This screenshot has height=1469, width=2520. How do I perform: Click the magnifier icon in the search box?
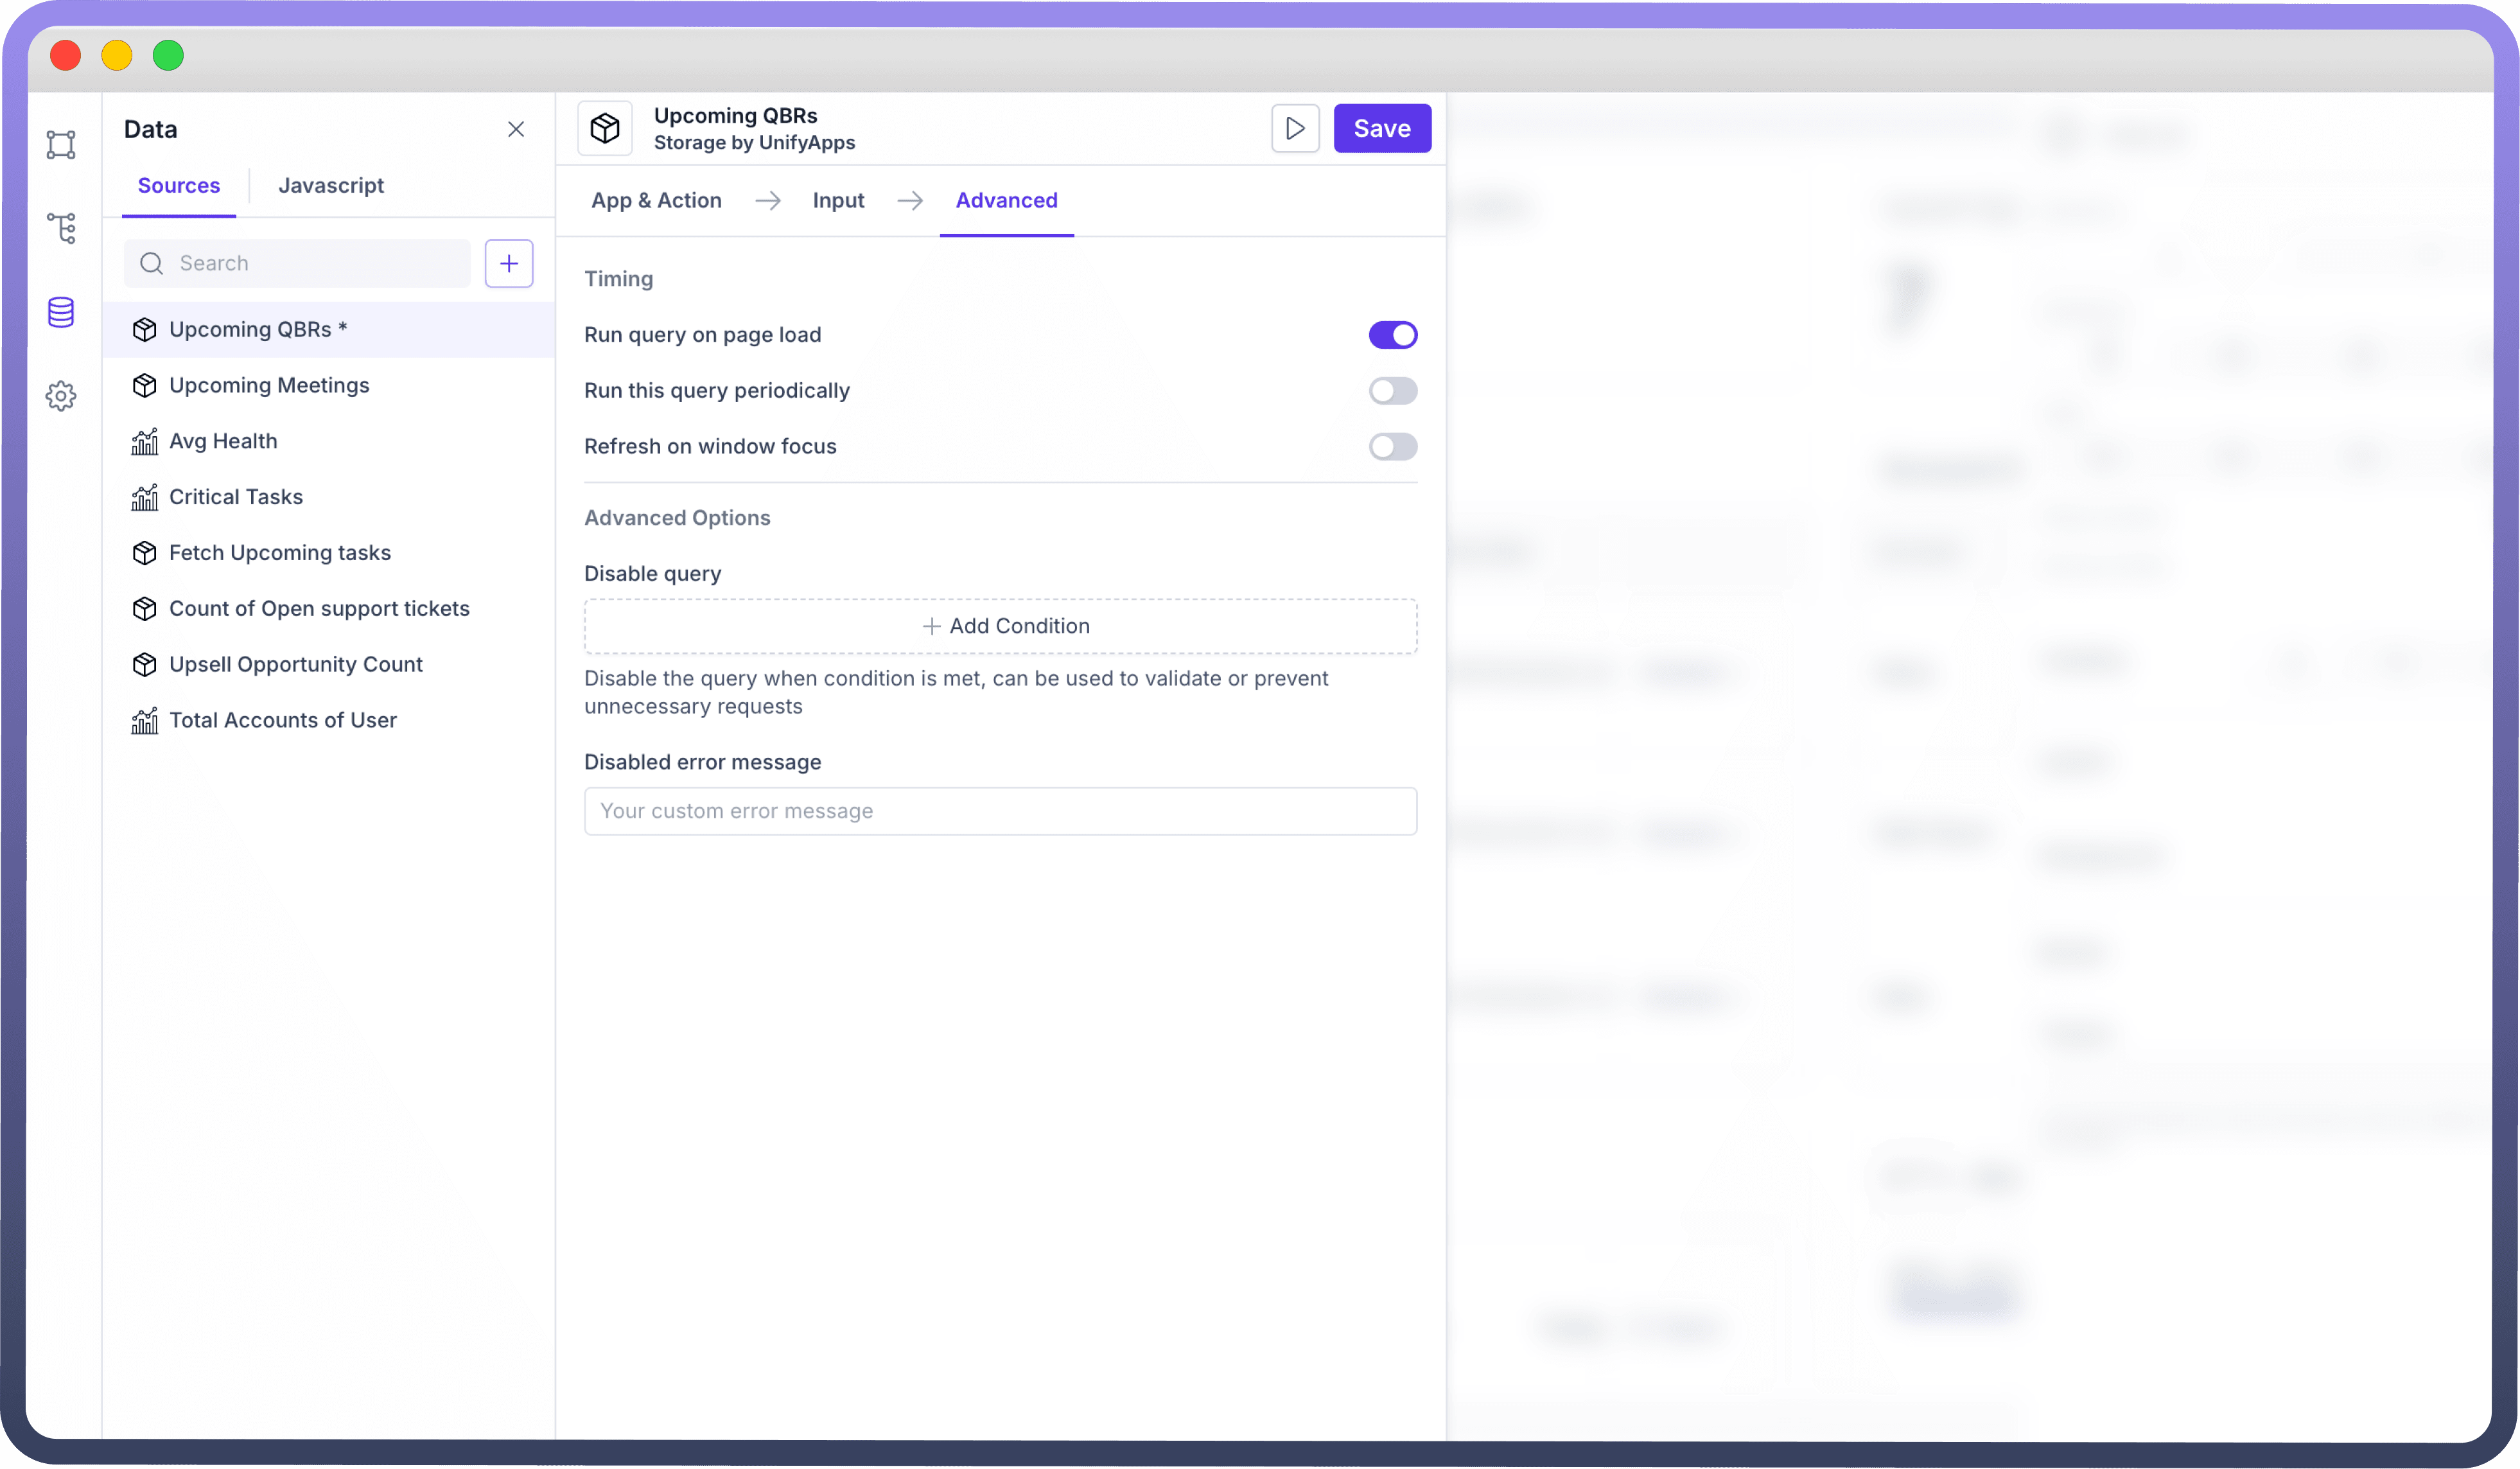tap(151, 263)
